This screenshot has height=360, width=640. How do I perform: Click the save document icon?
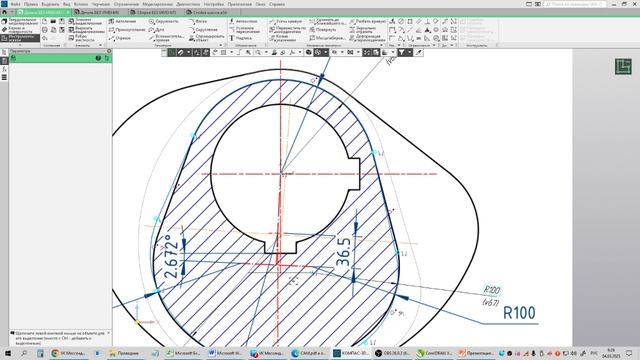click(62, 21)
